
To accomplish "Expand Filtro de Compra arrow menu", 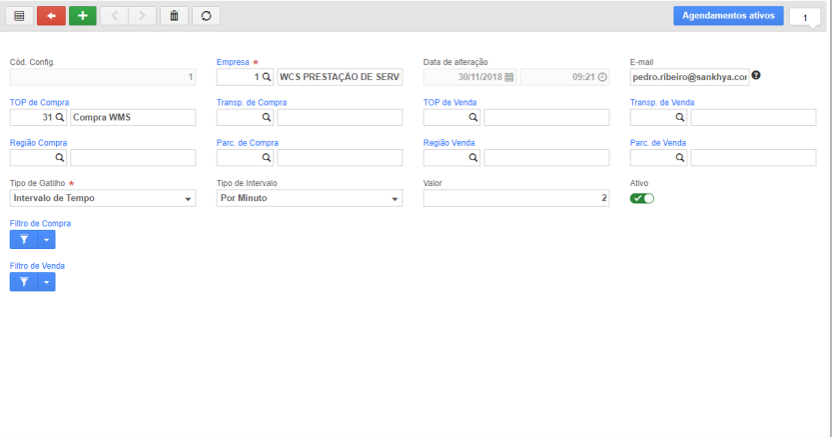I will (x=47, y=240).
